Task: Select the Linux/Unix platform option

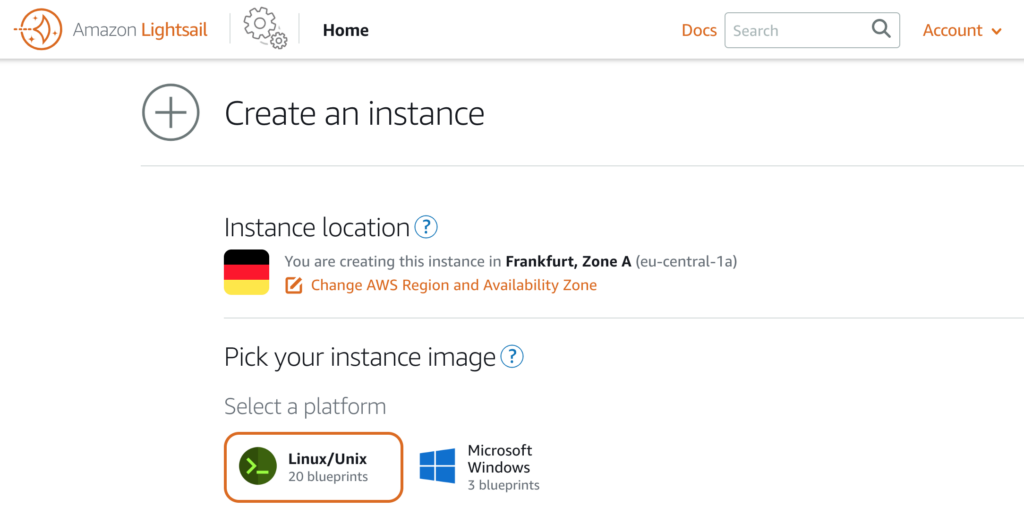Action: pos(313,467)
